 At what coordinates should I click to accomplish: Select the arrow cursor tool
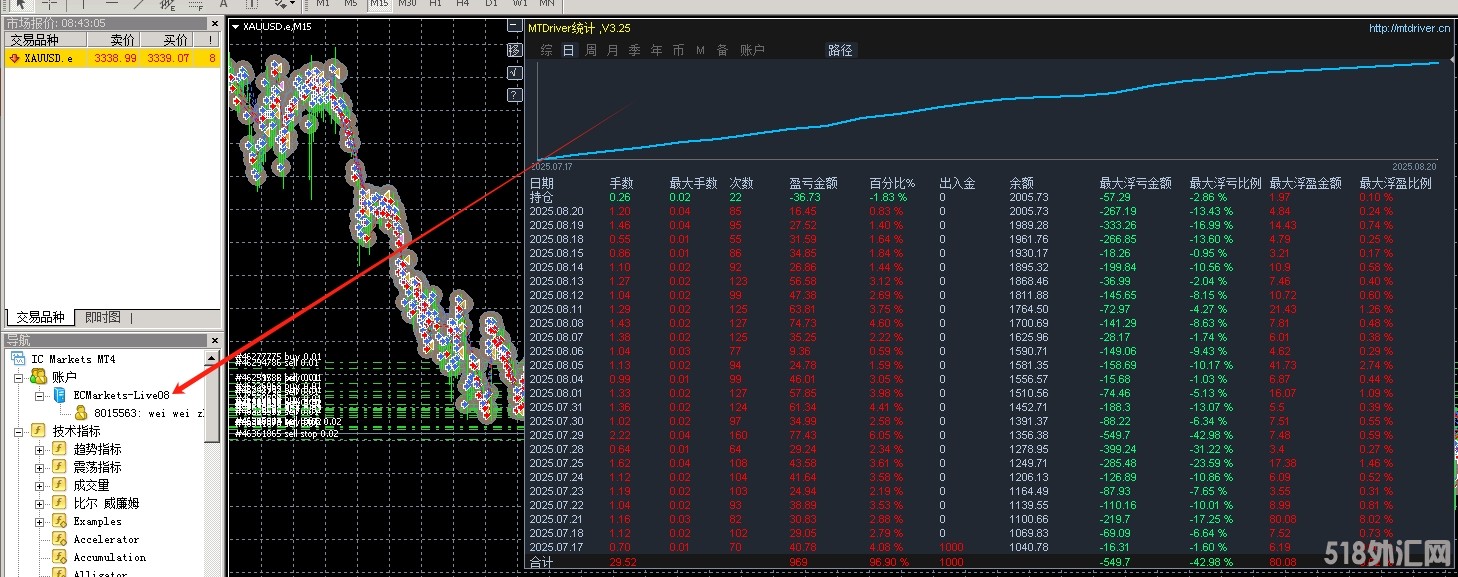(19, 4)
